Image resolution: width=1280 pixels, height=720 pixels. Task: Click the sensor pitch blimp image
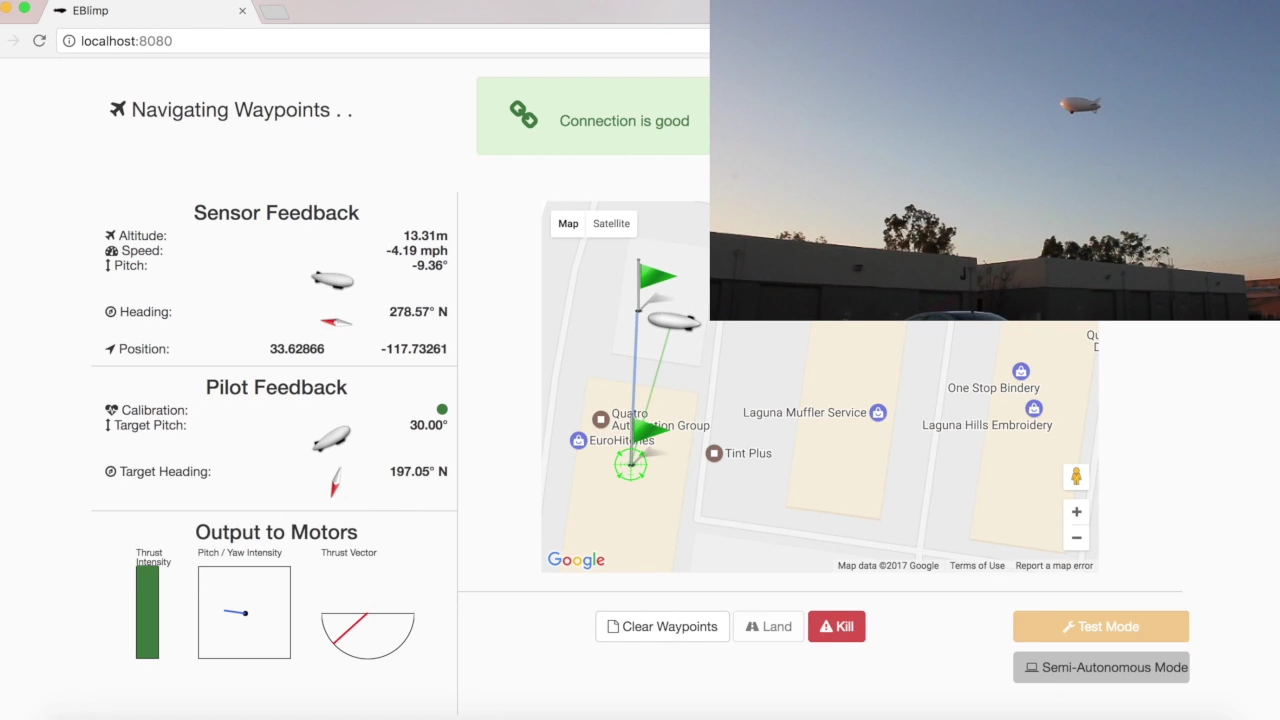click(332, 280)
